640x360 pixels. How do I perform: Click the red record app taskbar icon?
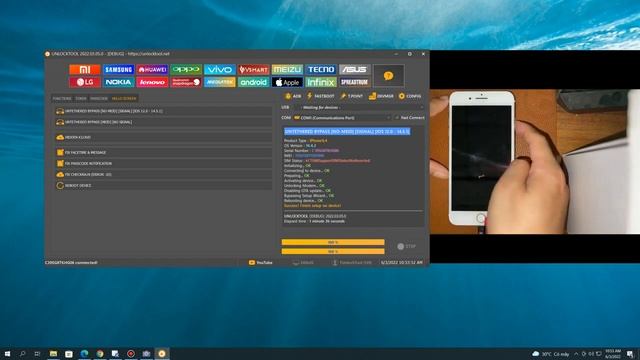(131, 353)
